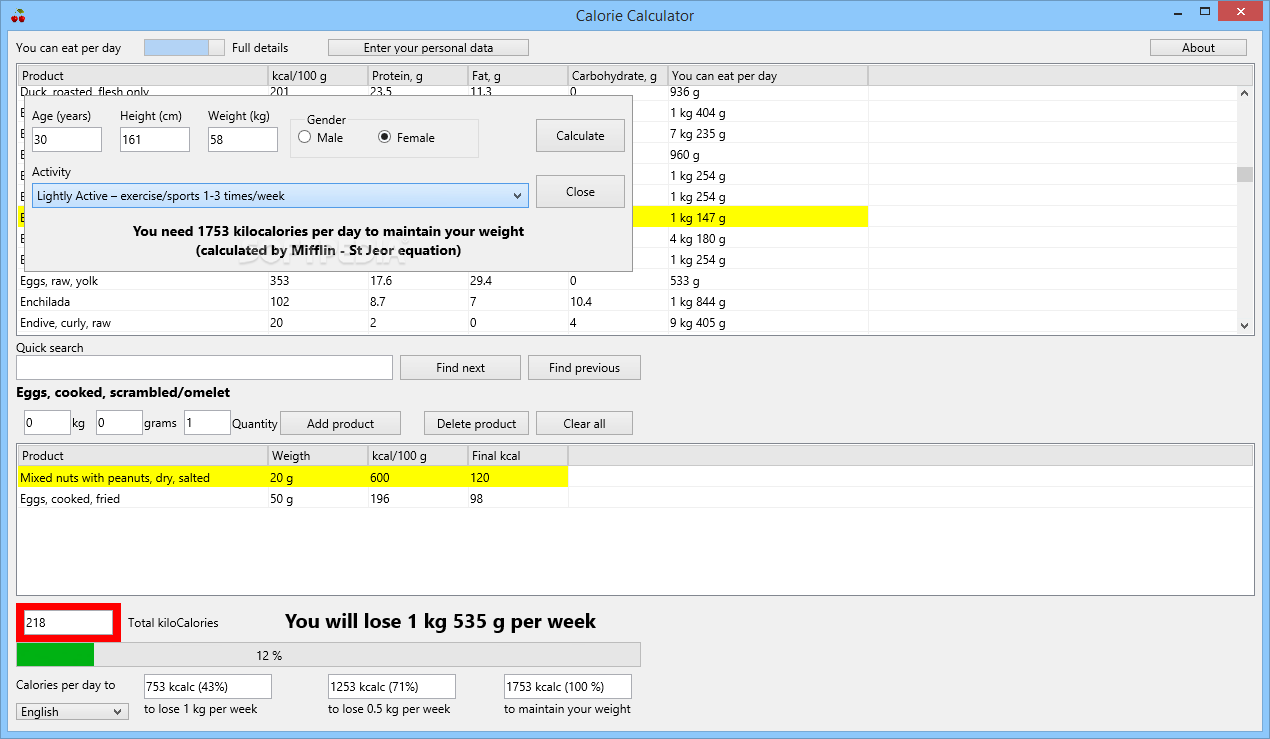This screenshot has width=1270, height=739.
Task: Sort food table by Fat, g column
Action: click(518, 75)
